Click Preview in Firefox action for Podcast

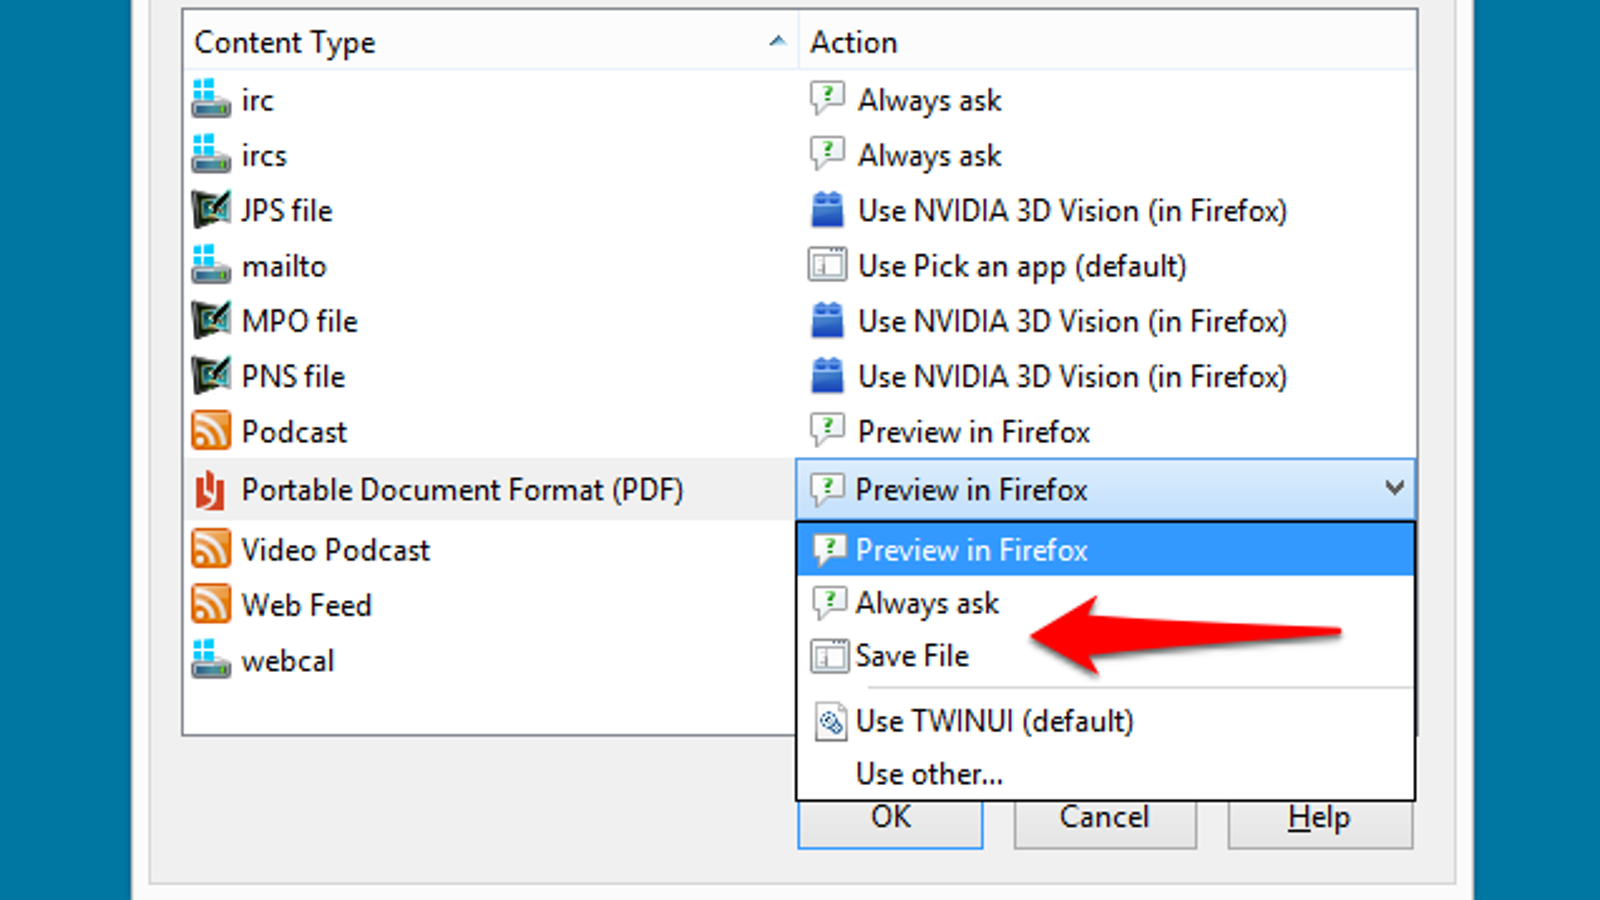[x=974, y=432]
